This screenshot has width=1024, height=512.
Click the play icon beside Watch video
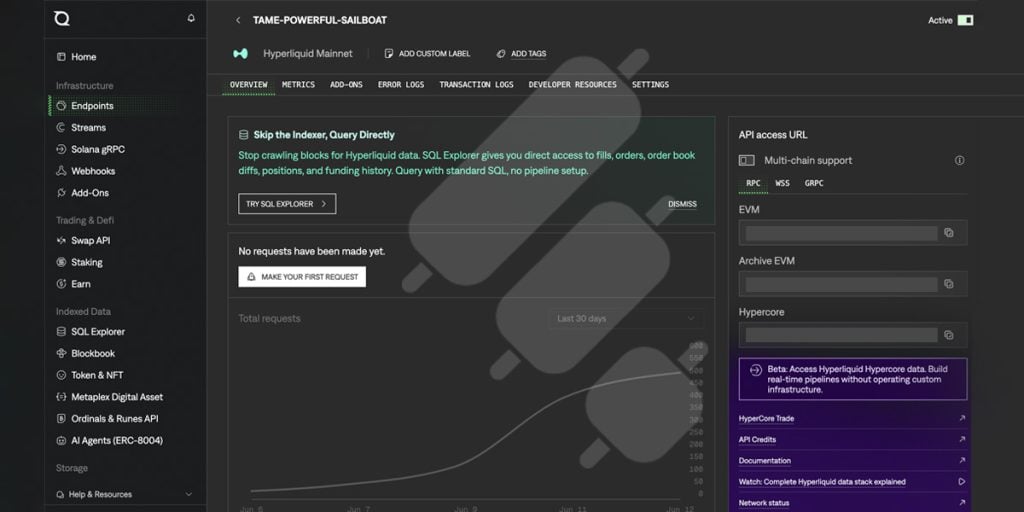coord(961,482)
